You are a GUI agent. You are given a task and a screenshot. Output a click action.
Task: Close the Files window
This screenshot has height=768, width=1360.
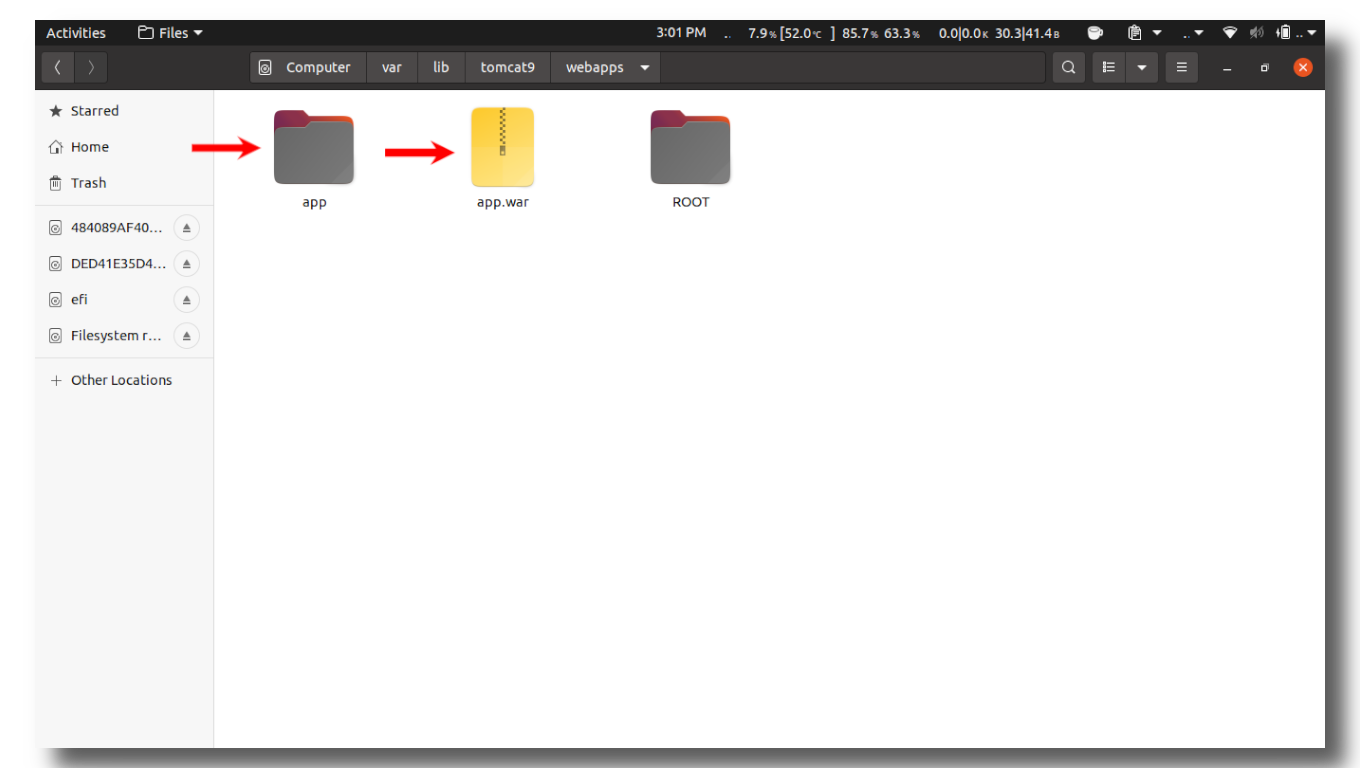pyautogui.click(x=1303, y=67)
